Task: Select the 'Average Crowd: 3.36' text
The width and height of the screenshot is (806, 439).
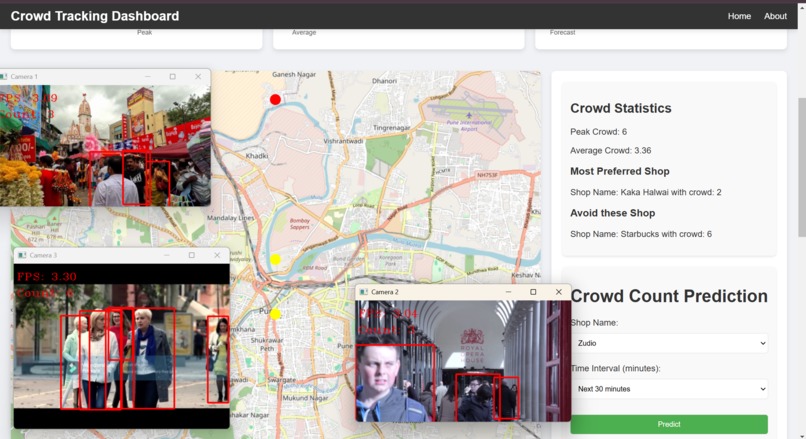Action: [x=611, y=151]
